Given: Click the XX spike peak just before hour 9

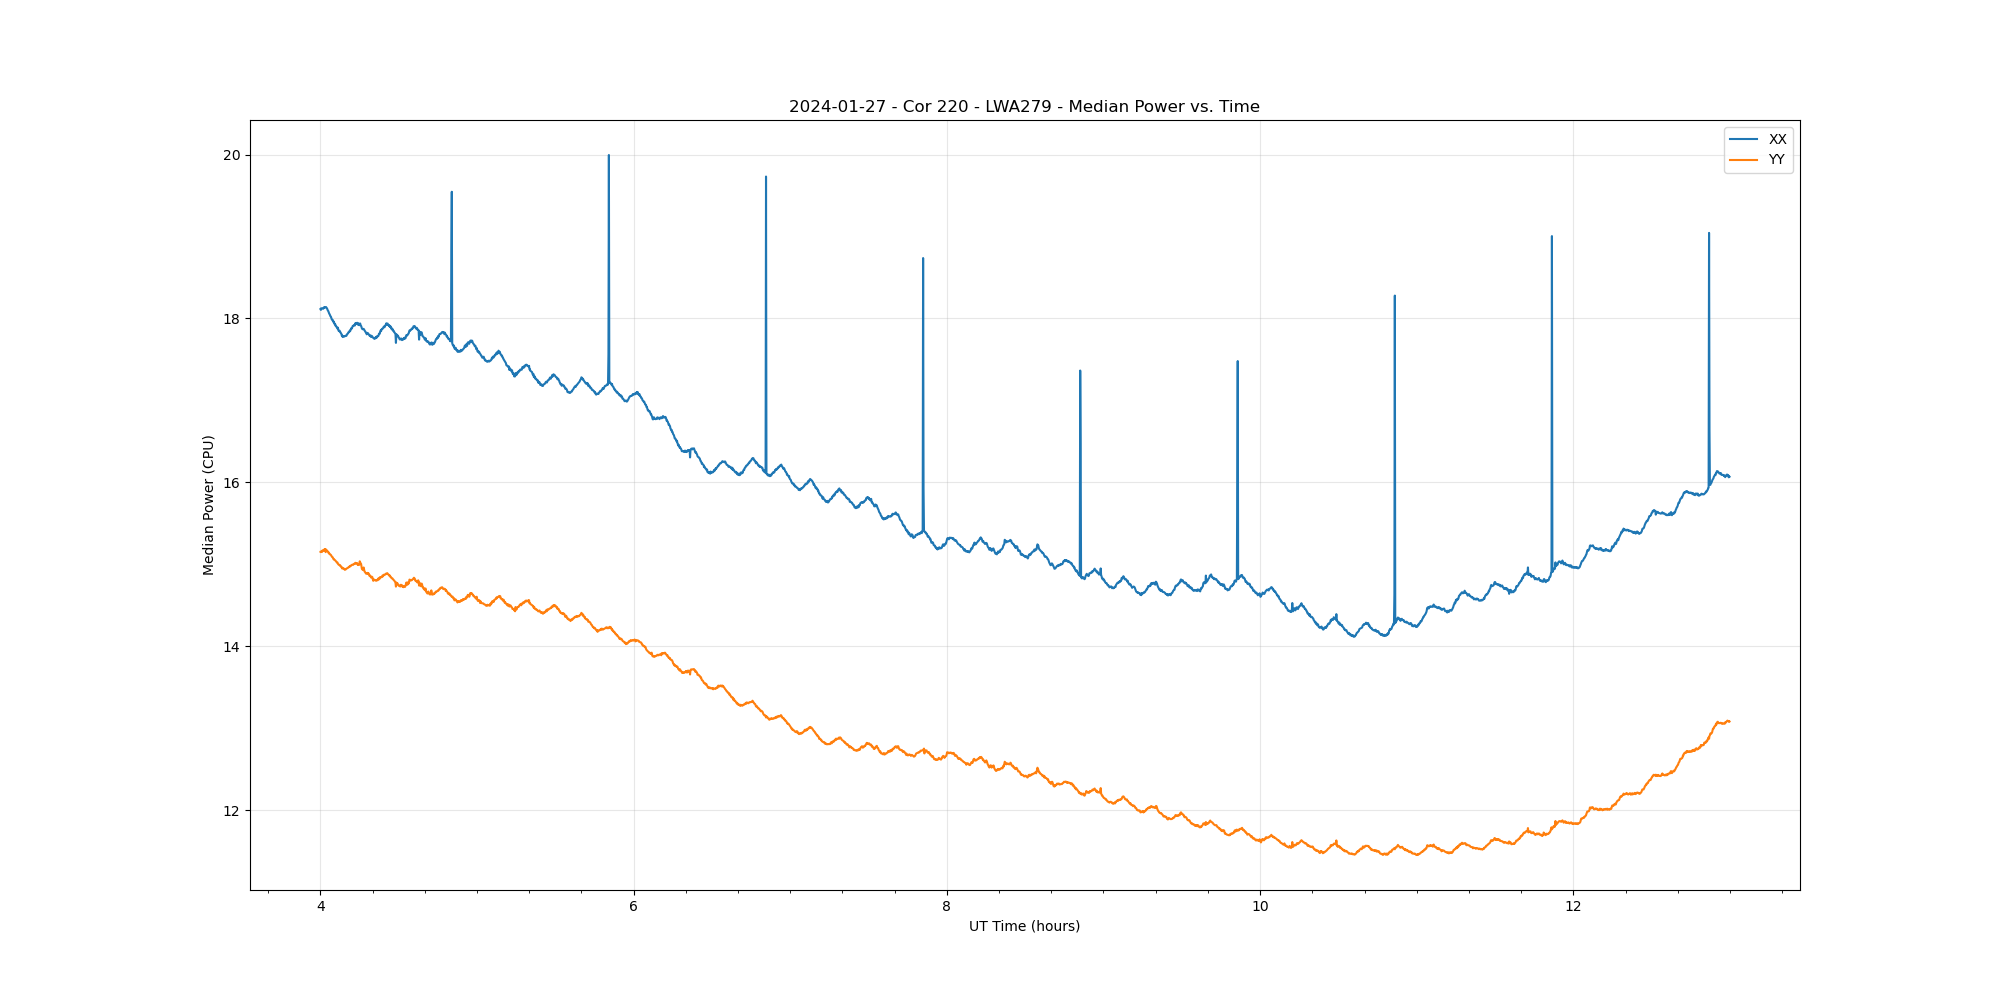Looking at the screenshot, I should click(x=1080, y=371).
